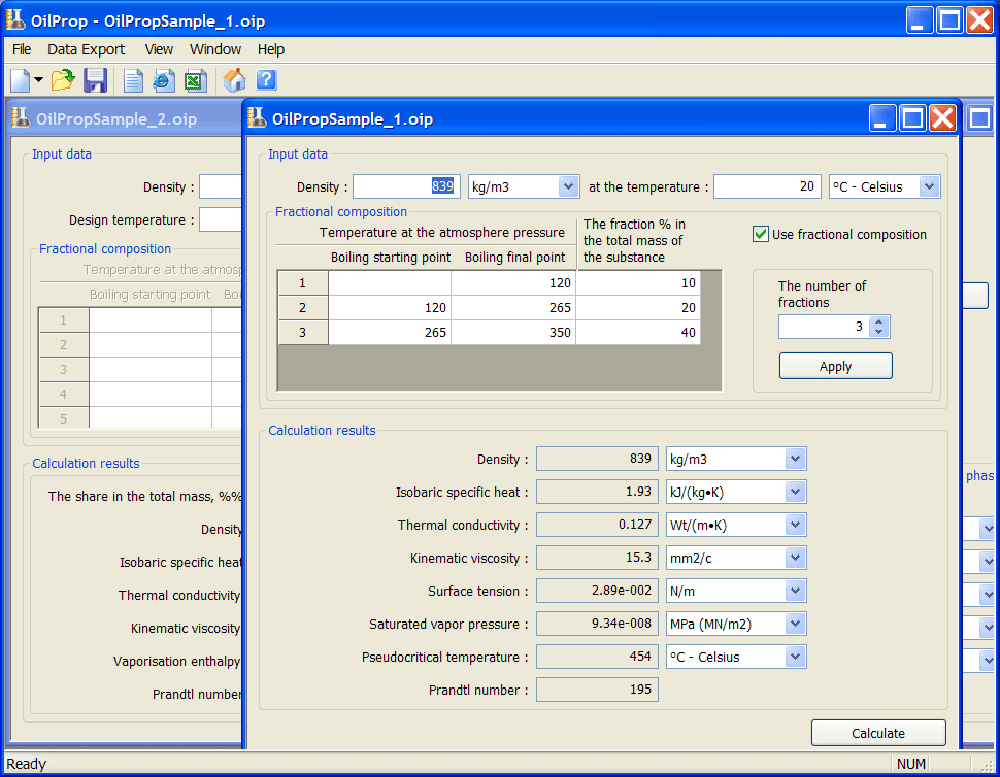Uncheck Use fractional composition checkbox
This screenshot has width=1000, height=777.
761,235
